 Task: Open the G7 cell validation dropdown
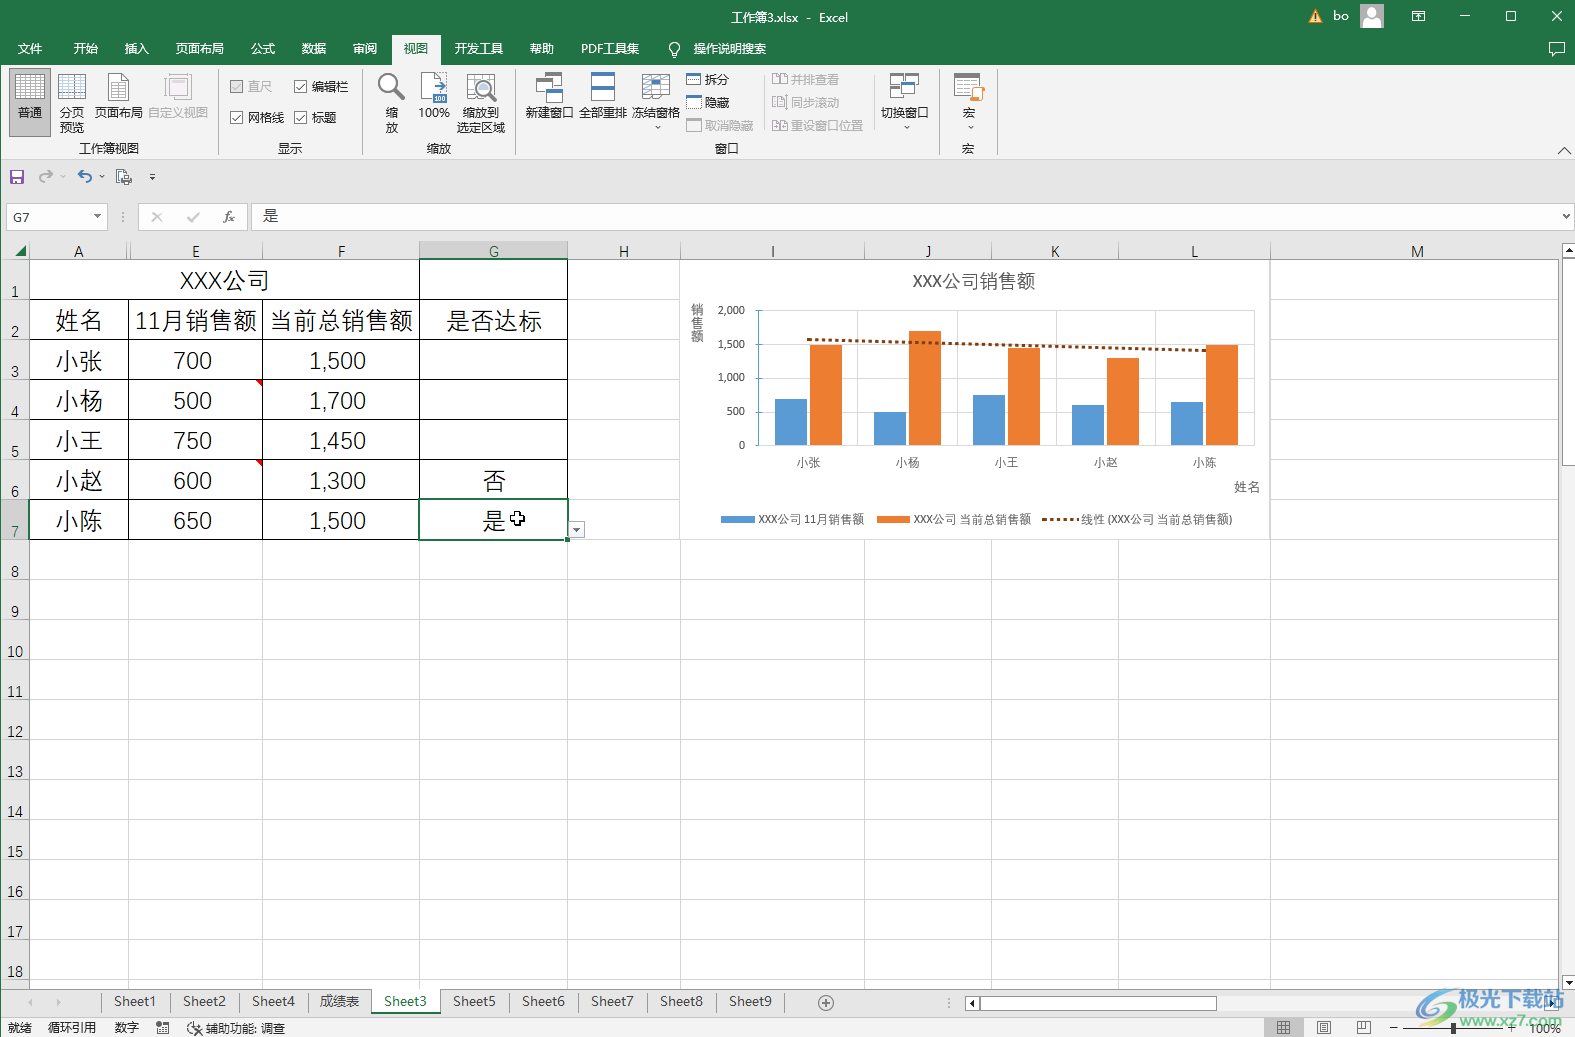(577, 530)
